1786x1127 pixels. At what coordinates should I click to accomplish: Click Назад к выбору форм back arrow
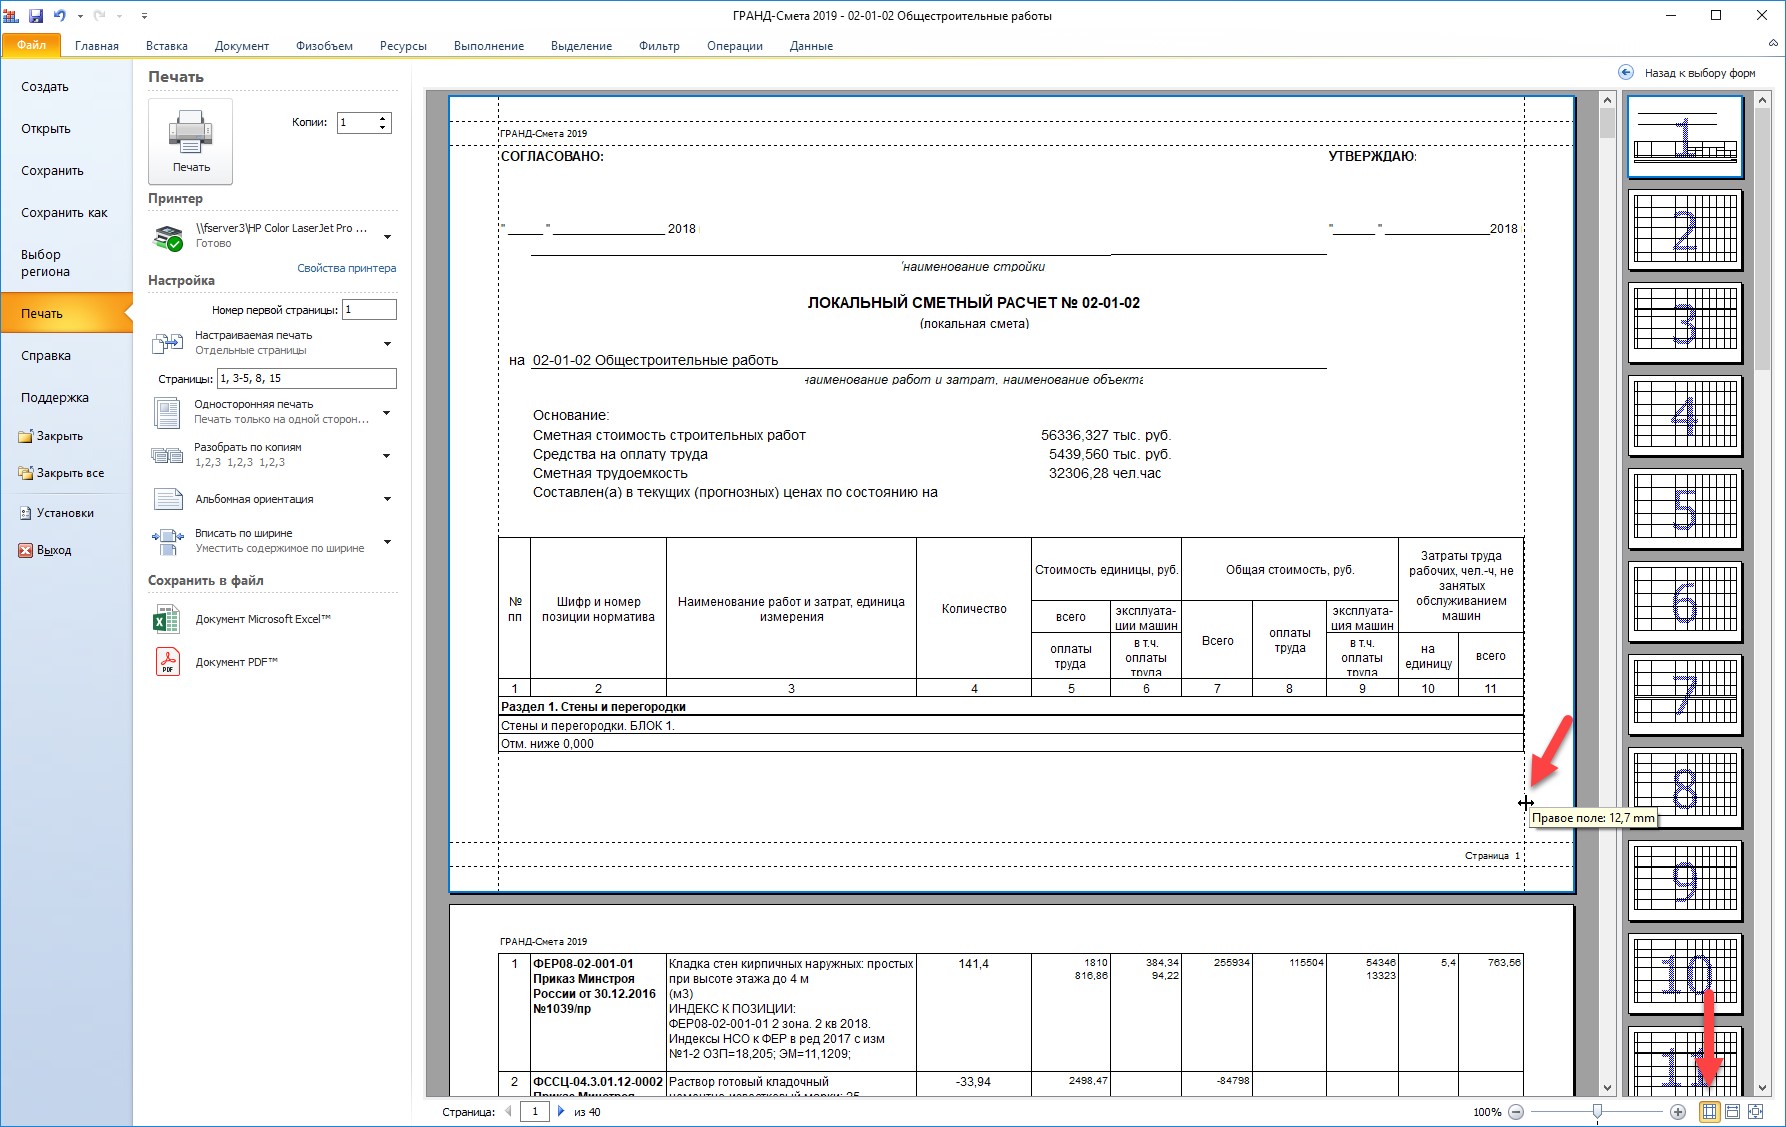click(x=1626, y=72)
